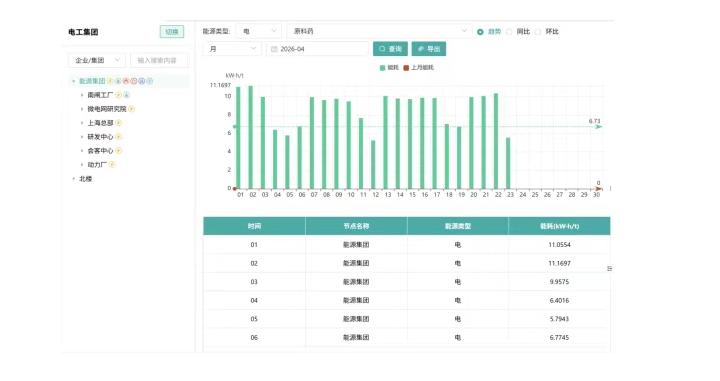
Task: Click the 6.4016 value in row 04
Action: click(559, 300)
